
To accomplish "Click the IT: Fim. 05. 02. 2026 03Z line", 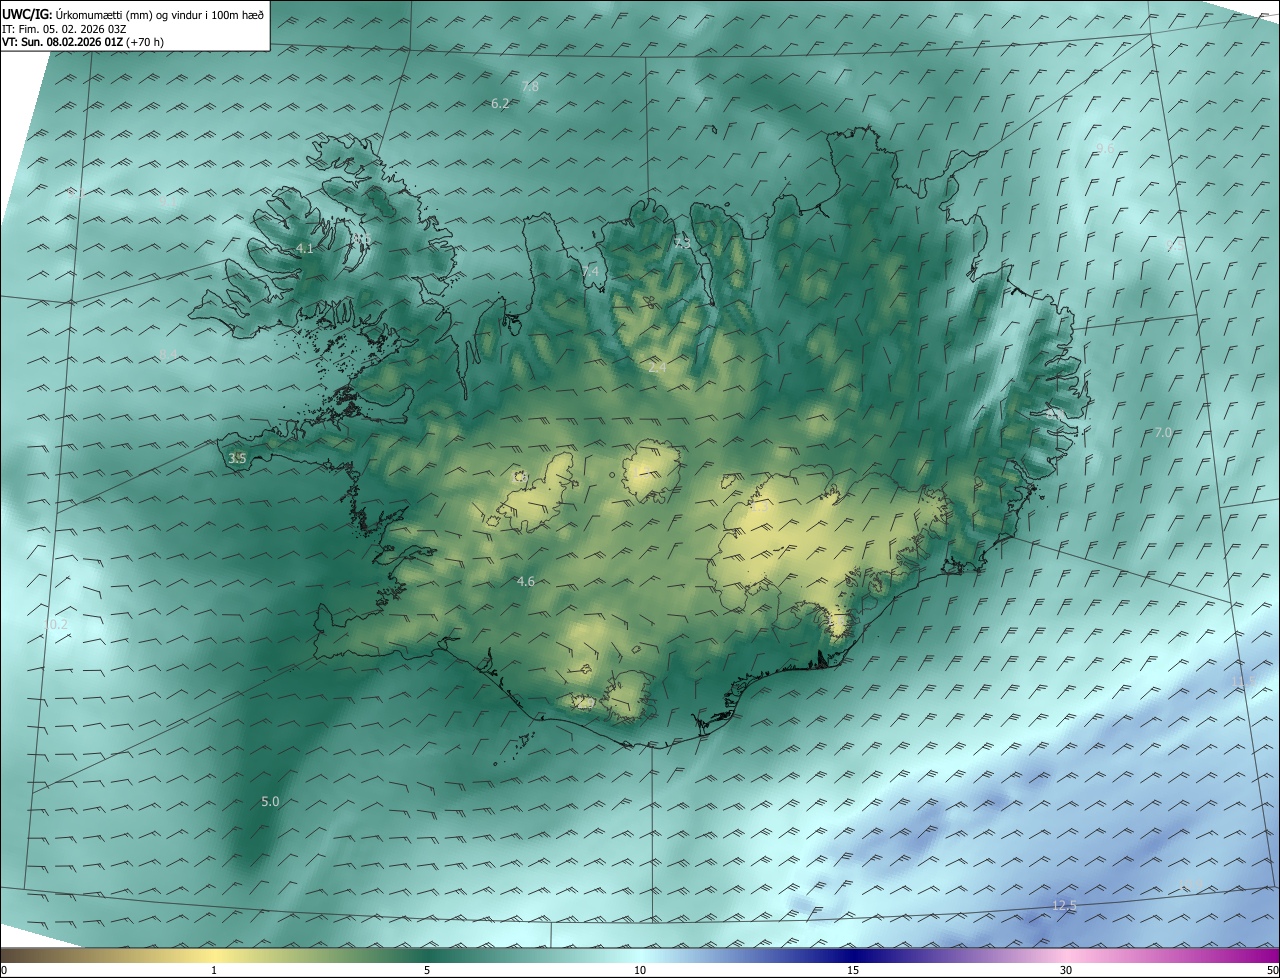I will 65,29.
